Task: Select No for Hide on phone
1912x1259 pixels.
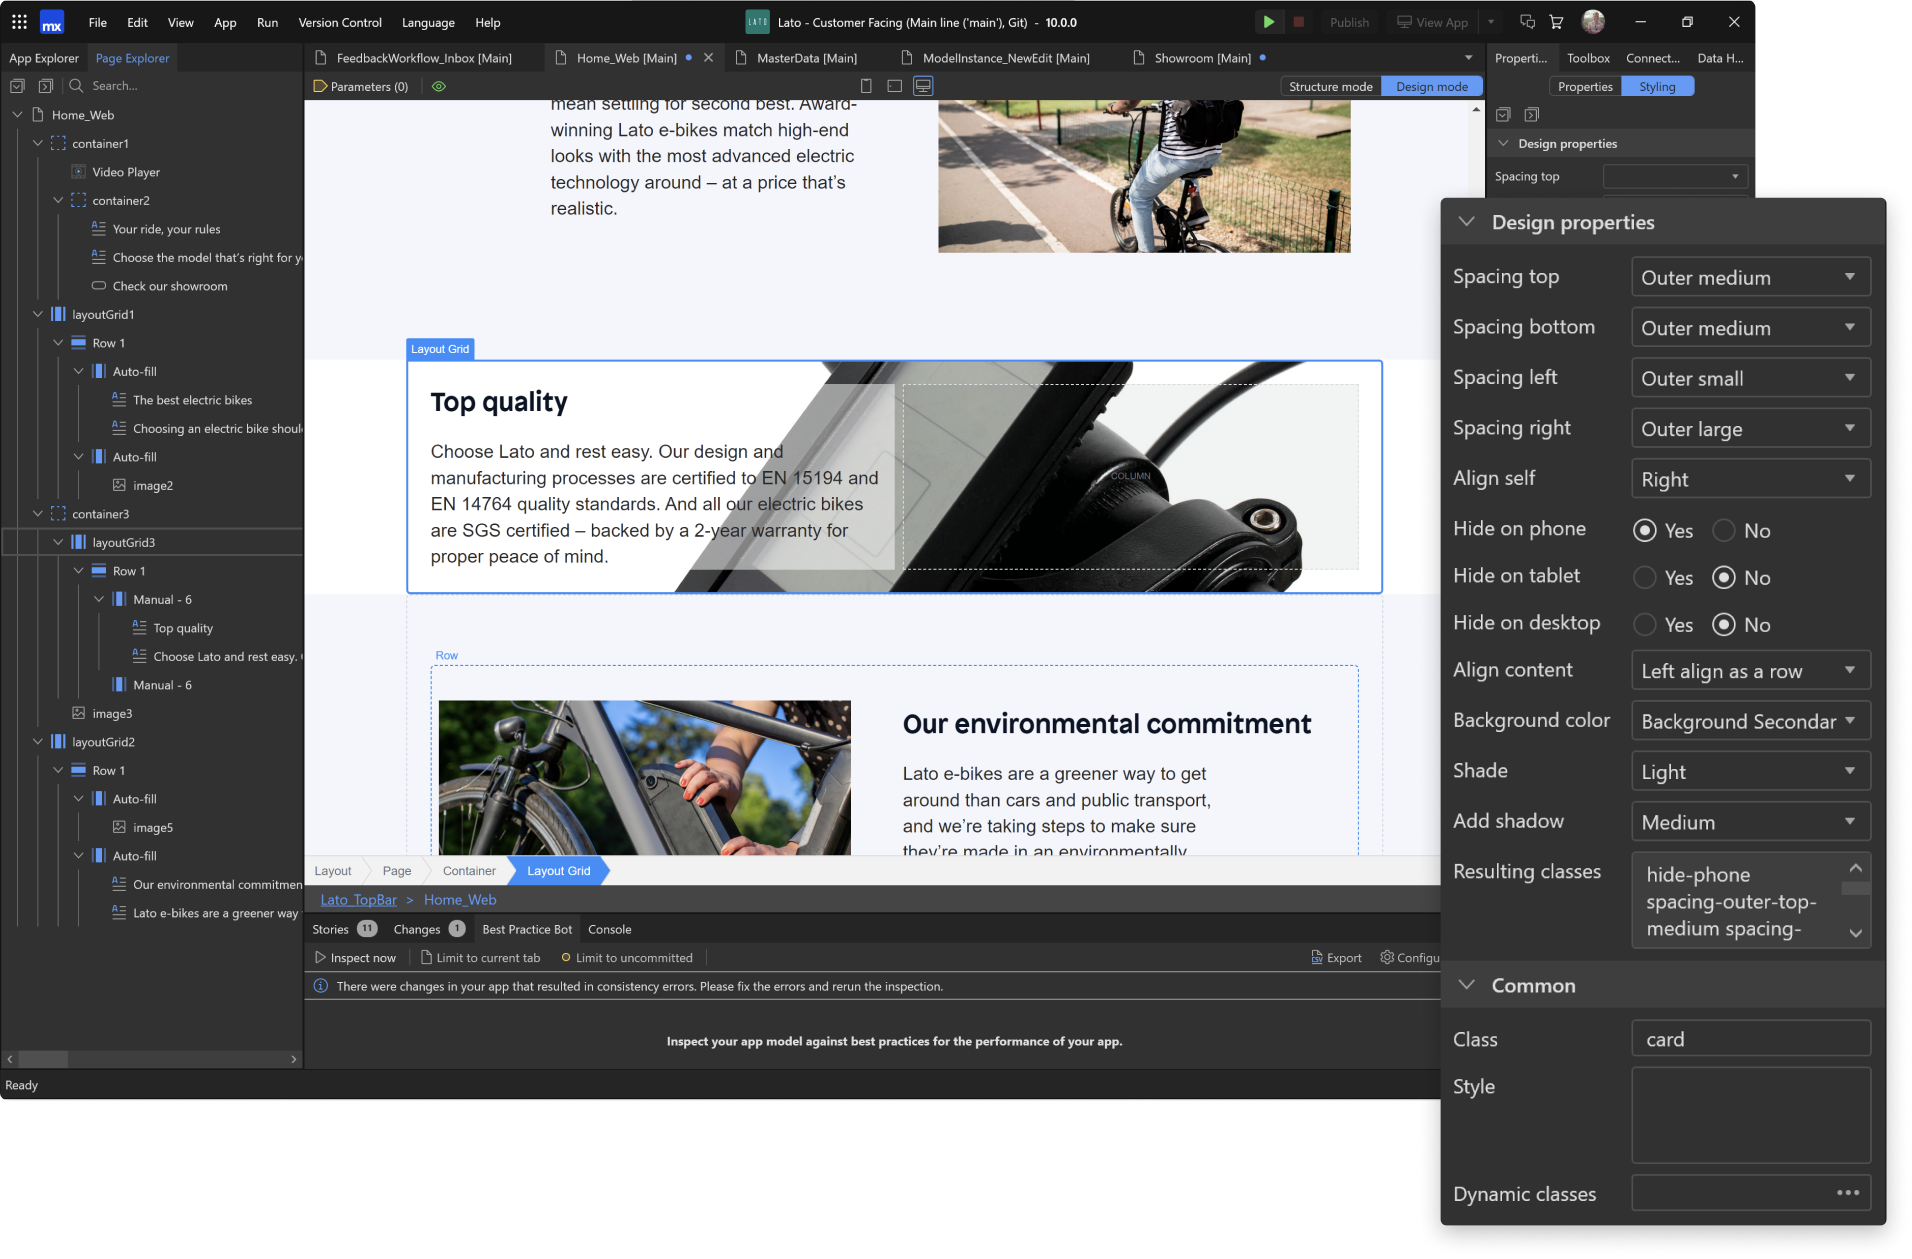Action: 1724,530
